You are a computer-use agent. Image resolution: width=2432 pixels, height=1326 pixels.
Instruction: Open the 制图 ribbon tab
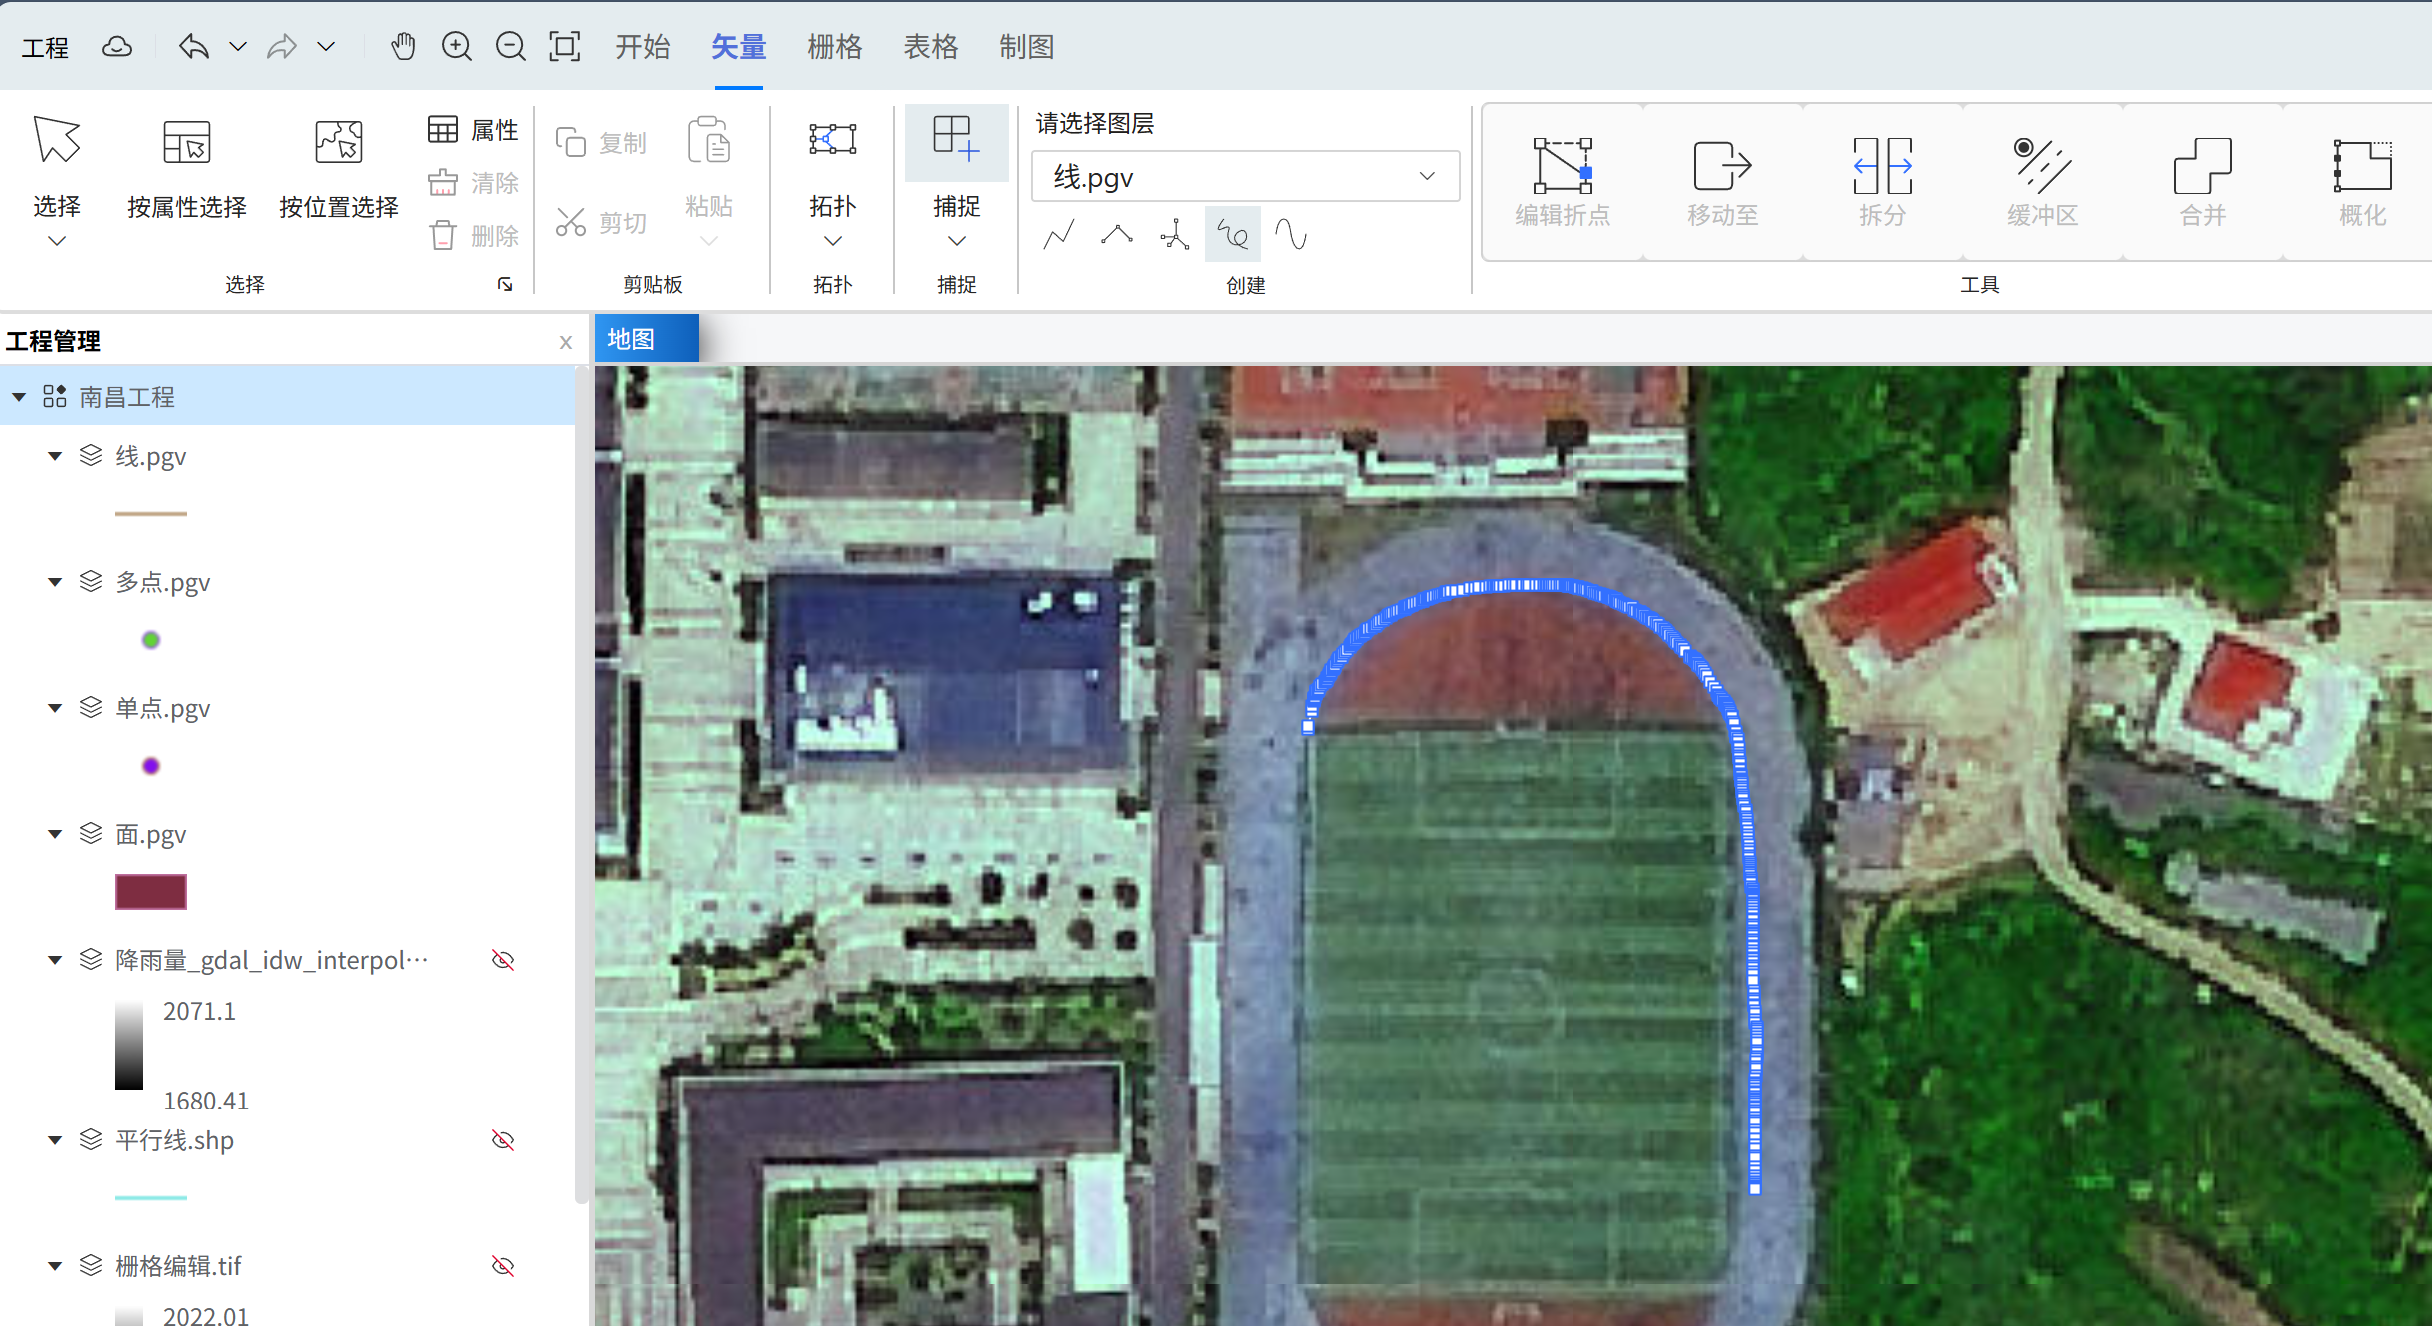tap(1026, 46)
